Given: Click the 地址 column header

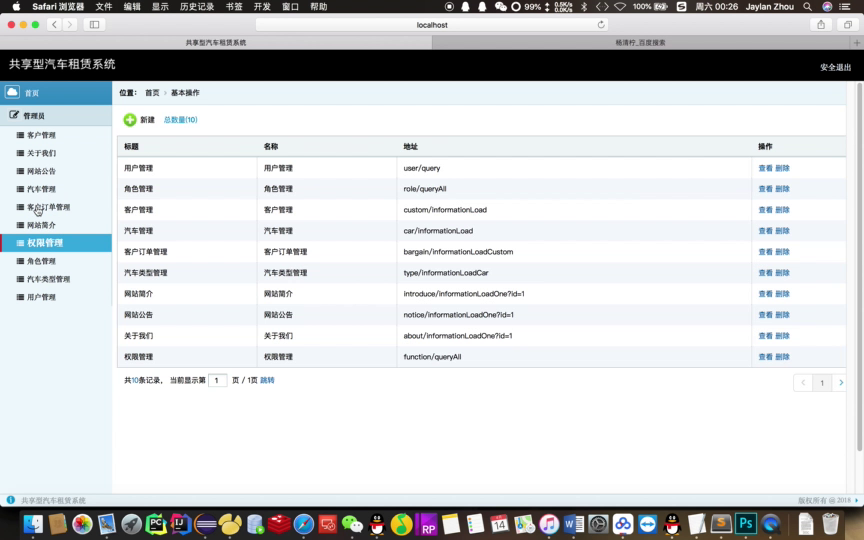Looking at the screenshot, I should tap(411, 147).
